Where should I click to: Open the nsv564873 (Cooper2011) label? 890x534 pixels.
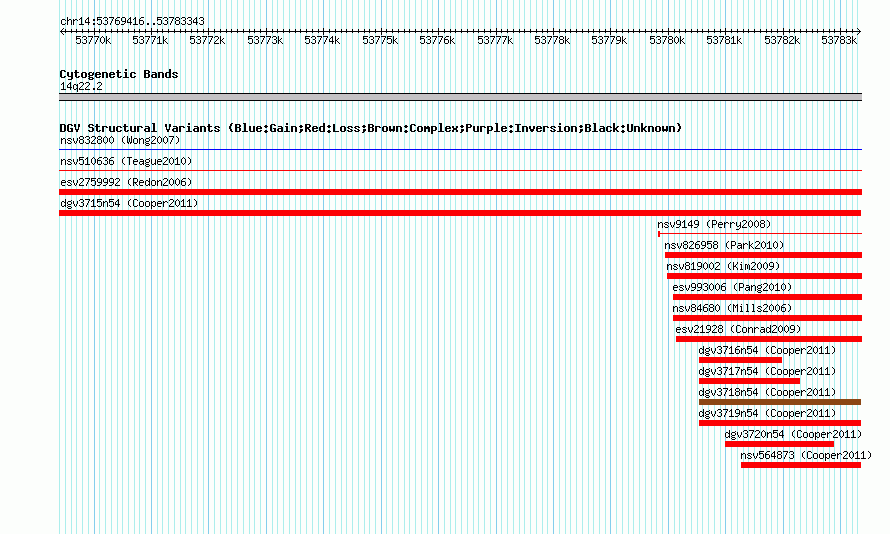click(x=806, y=455)
